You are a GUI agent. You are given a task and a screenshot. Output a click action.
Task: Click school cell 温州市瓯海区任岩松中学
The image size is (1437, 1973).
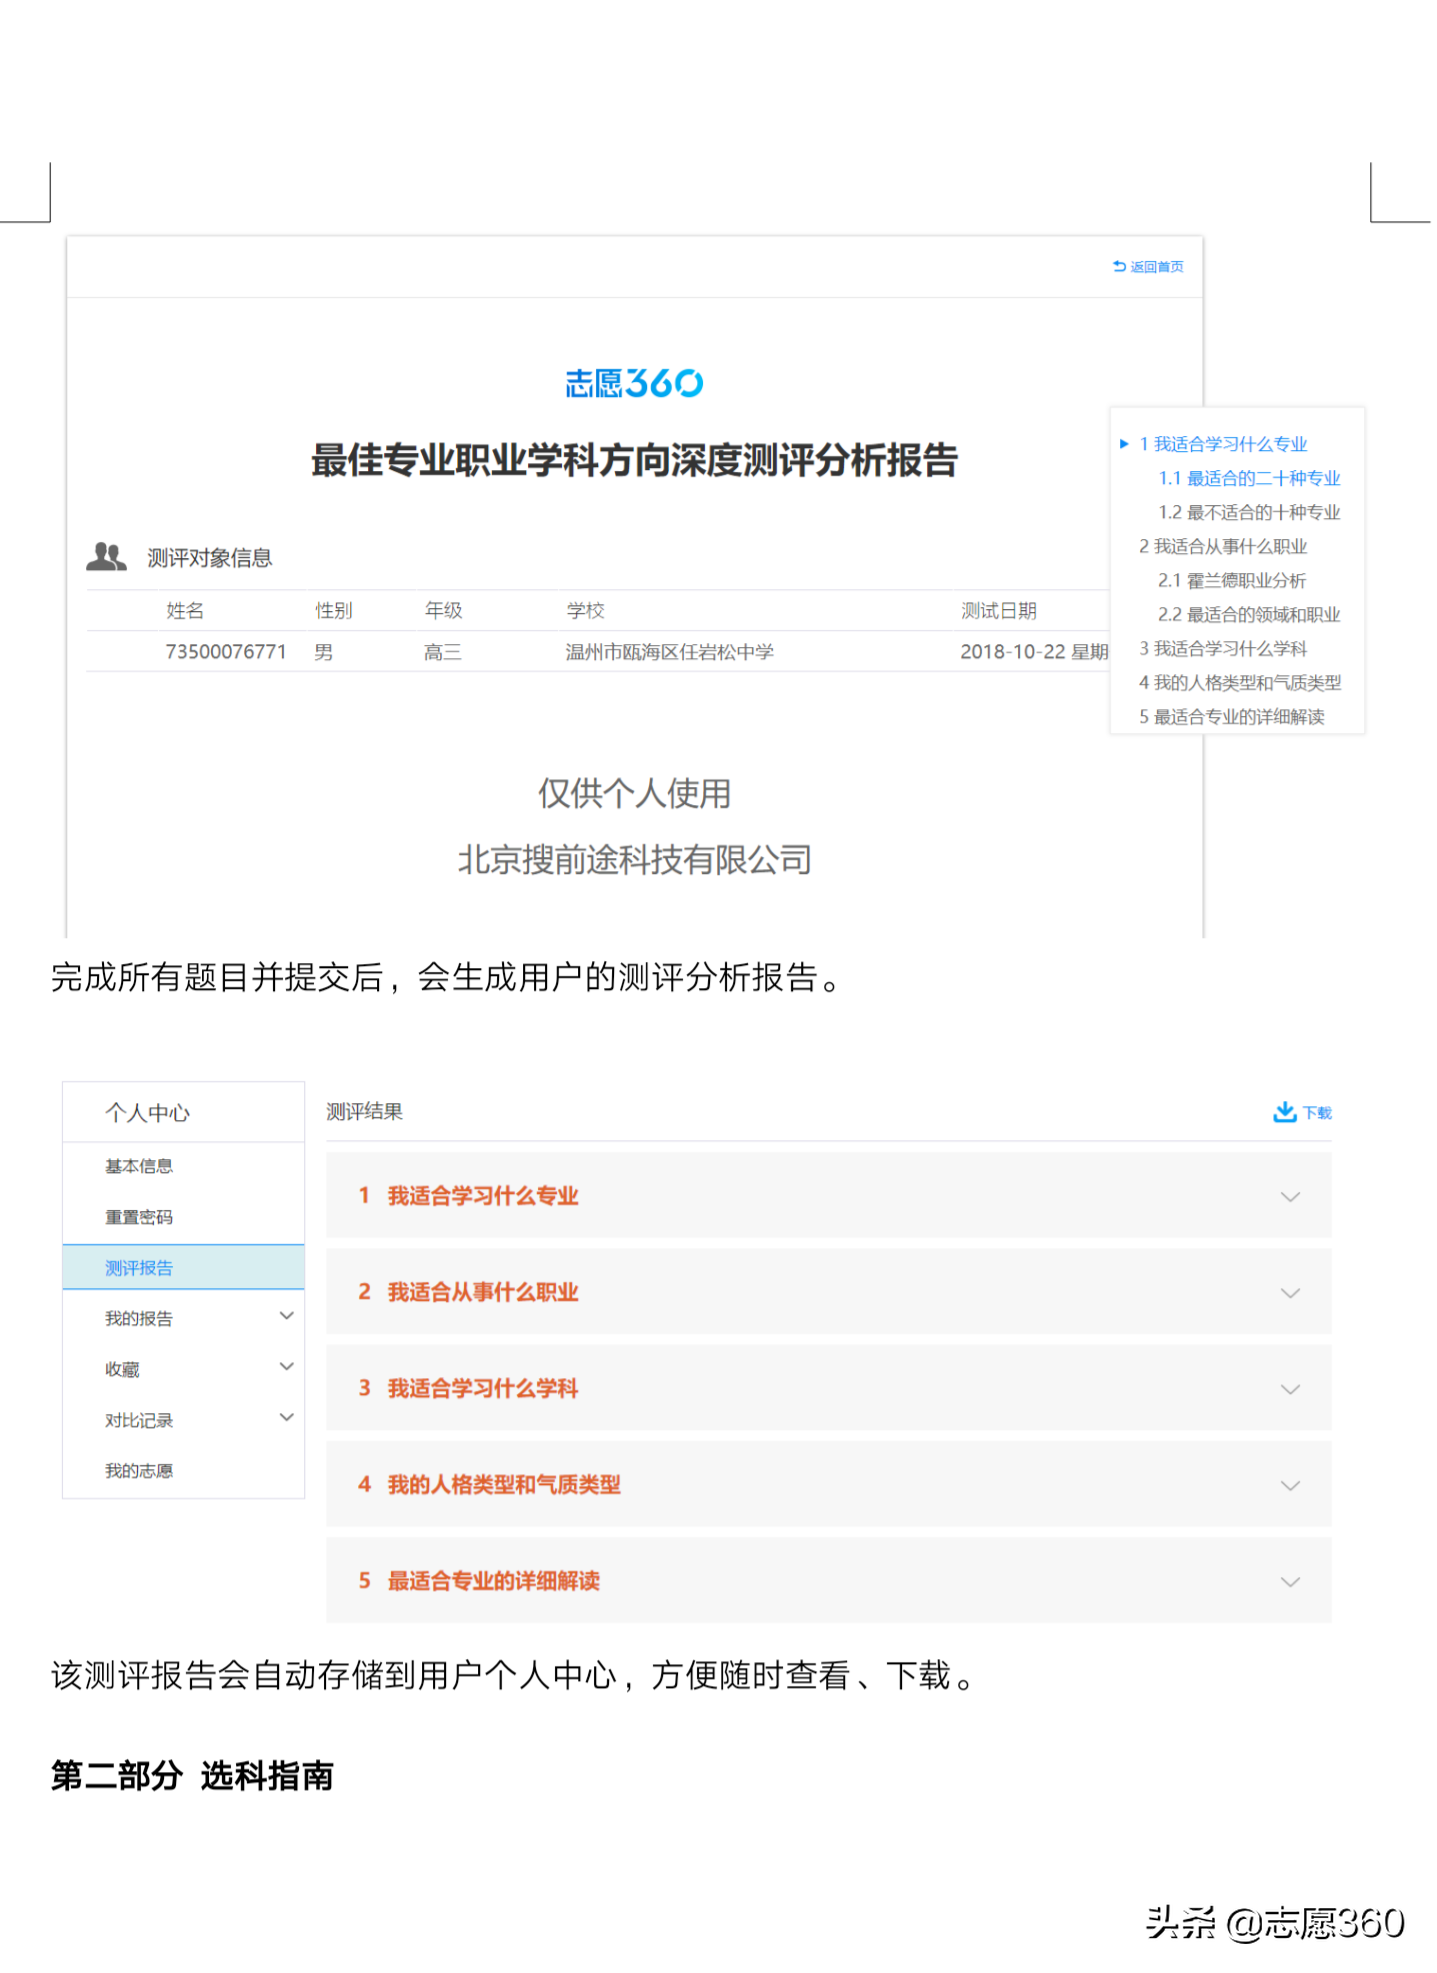pos(672,654)
